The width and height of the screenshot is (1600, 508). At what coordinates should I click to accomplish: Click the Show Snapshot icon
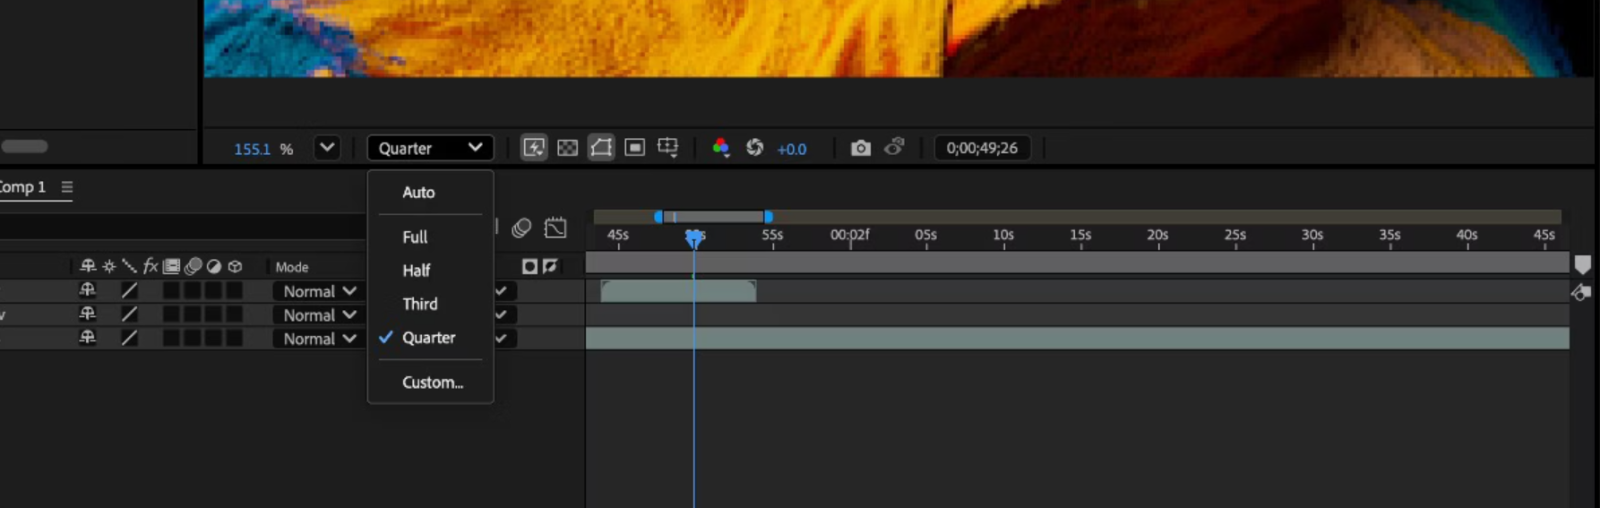coord(895,148)
